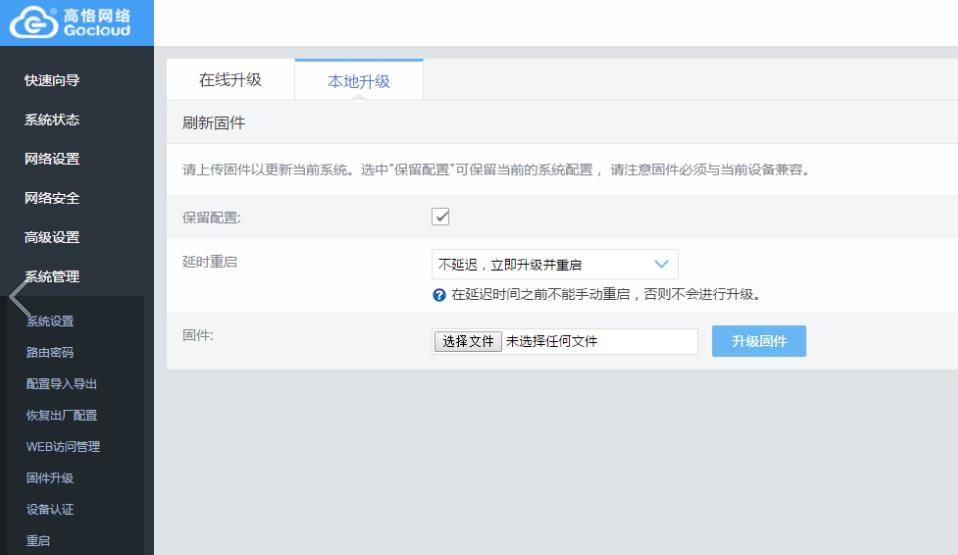Image resolution: width=958 pixels, height=555 pixels.
Task: Click the Gocloud logo icon
Action: coord(34,23)
